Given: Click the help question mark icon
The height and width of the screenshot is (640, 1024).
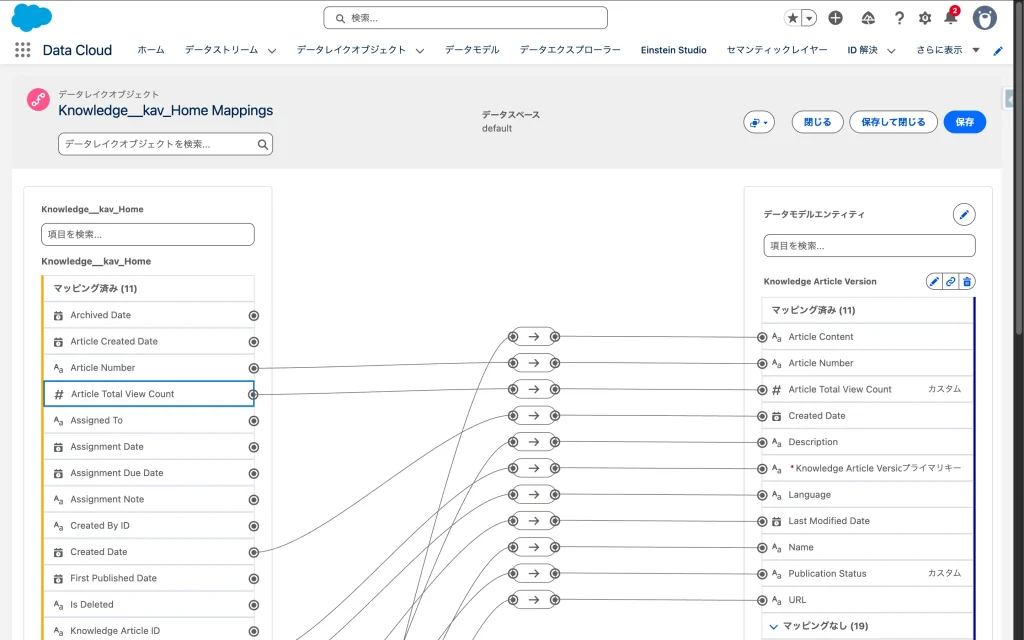Looking at the screenshot, I should coord(899,18).
